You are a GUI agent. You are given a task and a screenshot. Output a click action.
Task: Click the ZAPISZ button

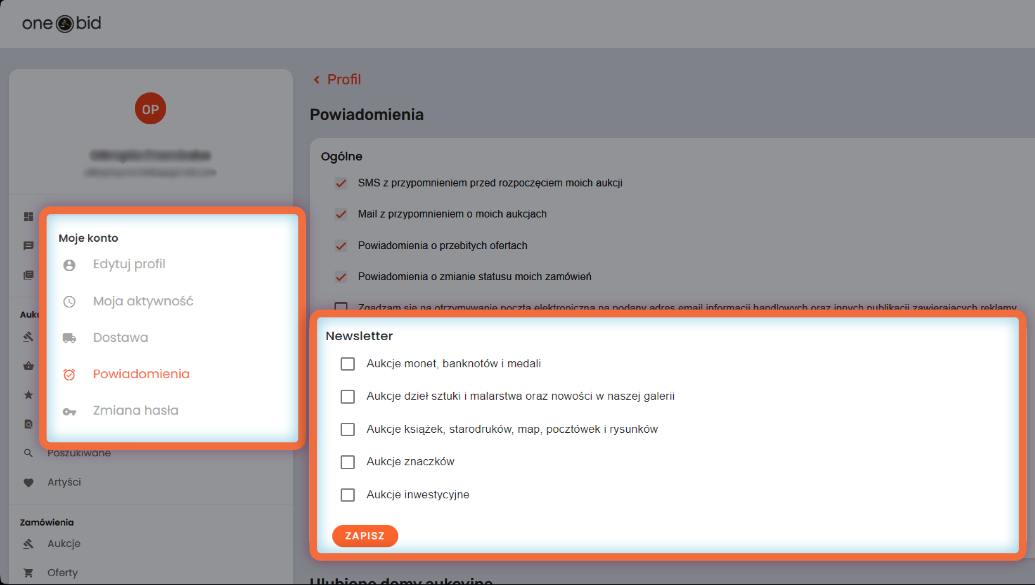[365, 535]
